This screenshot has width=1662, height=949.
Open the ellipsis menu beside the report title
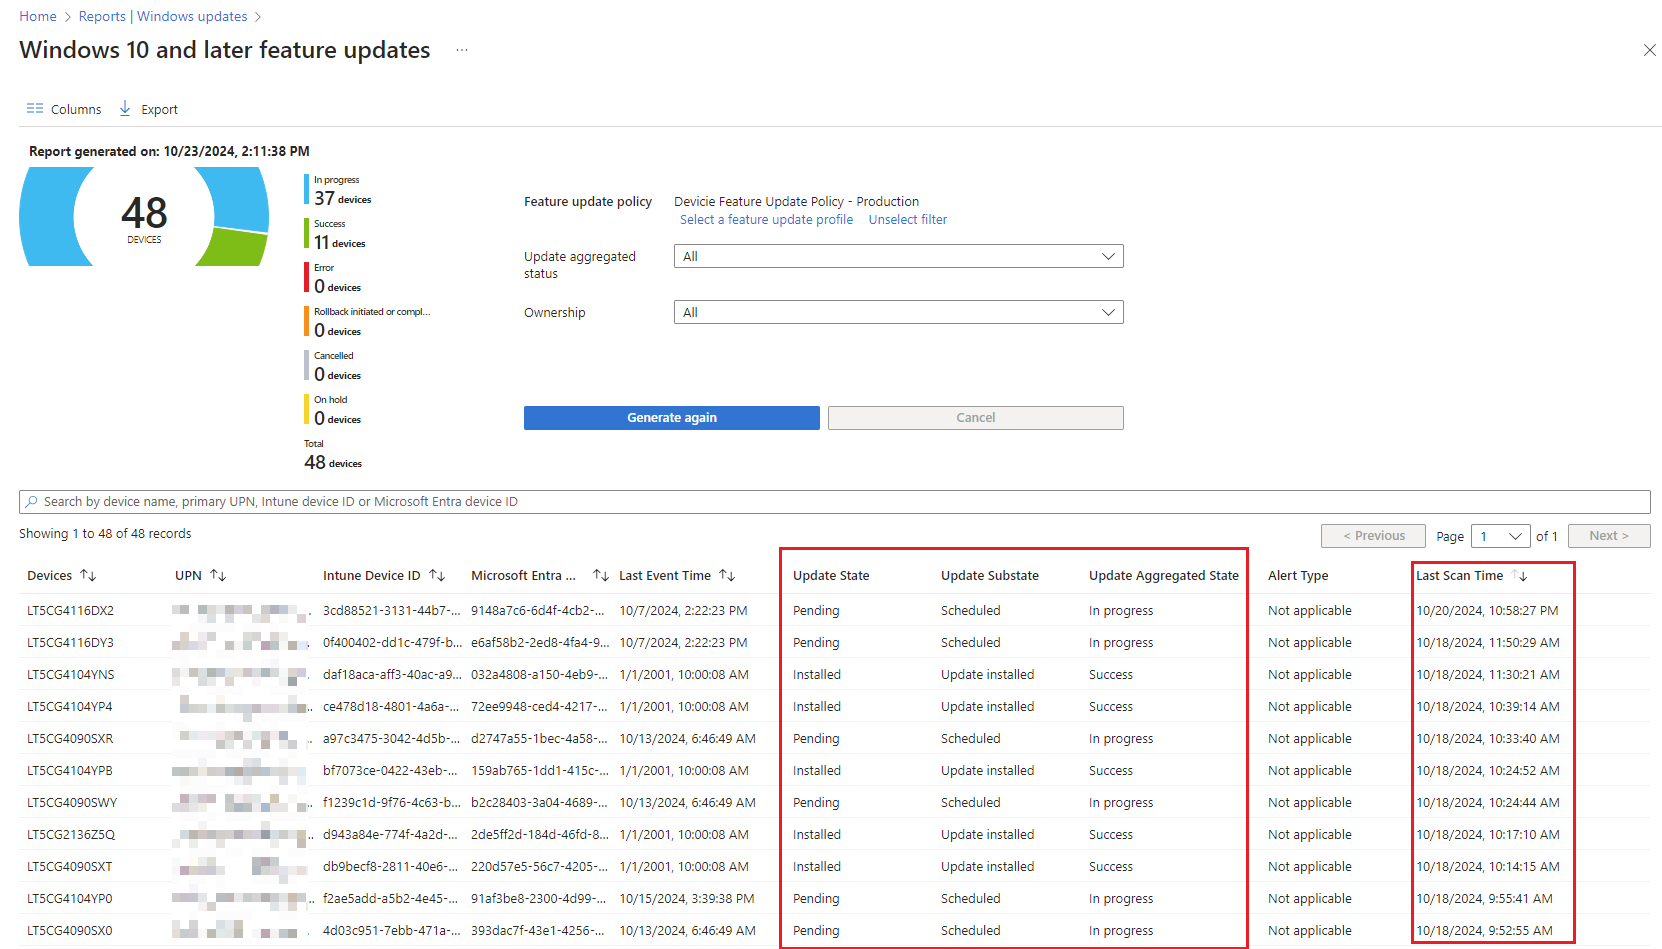tap(461, 49)
